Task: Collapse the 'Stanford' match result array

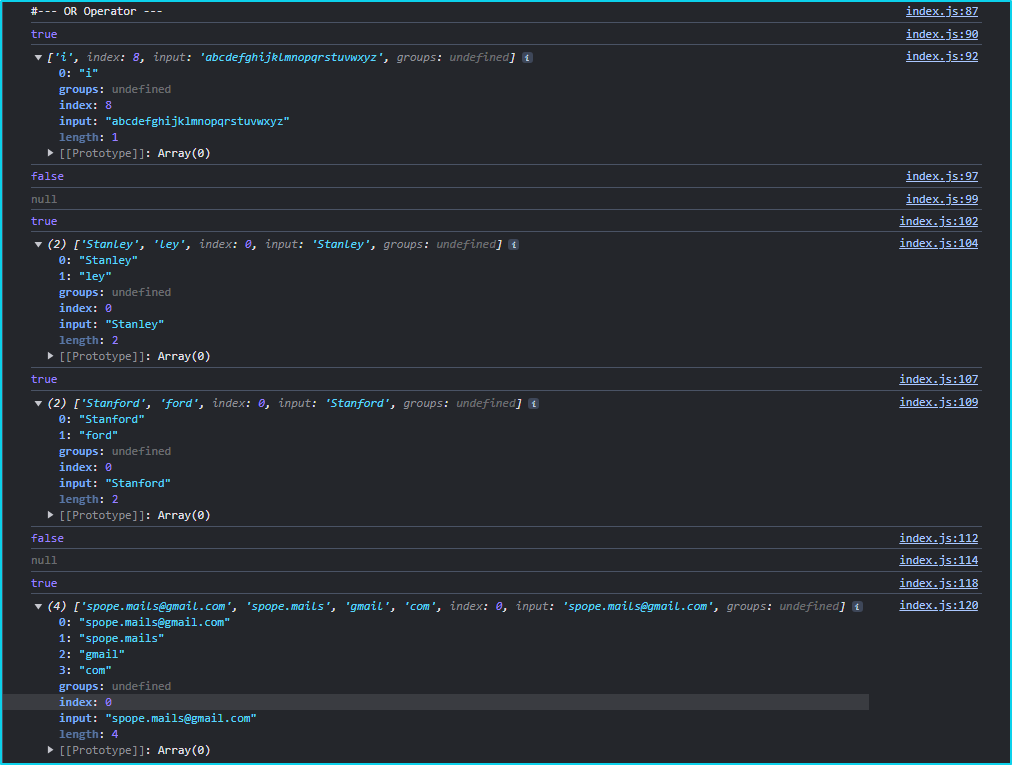Action: click(x=38, y=403)
